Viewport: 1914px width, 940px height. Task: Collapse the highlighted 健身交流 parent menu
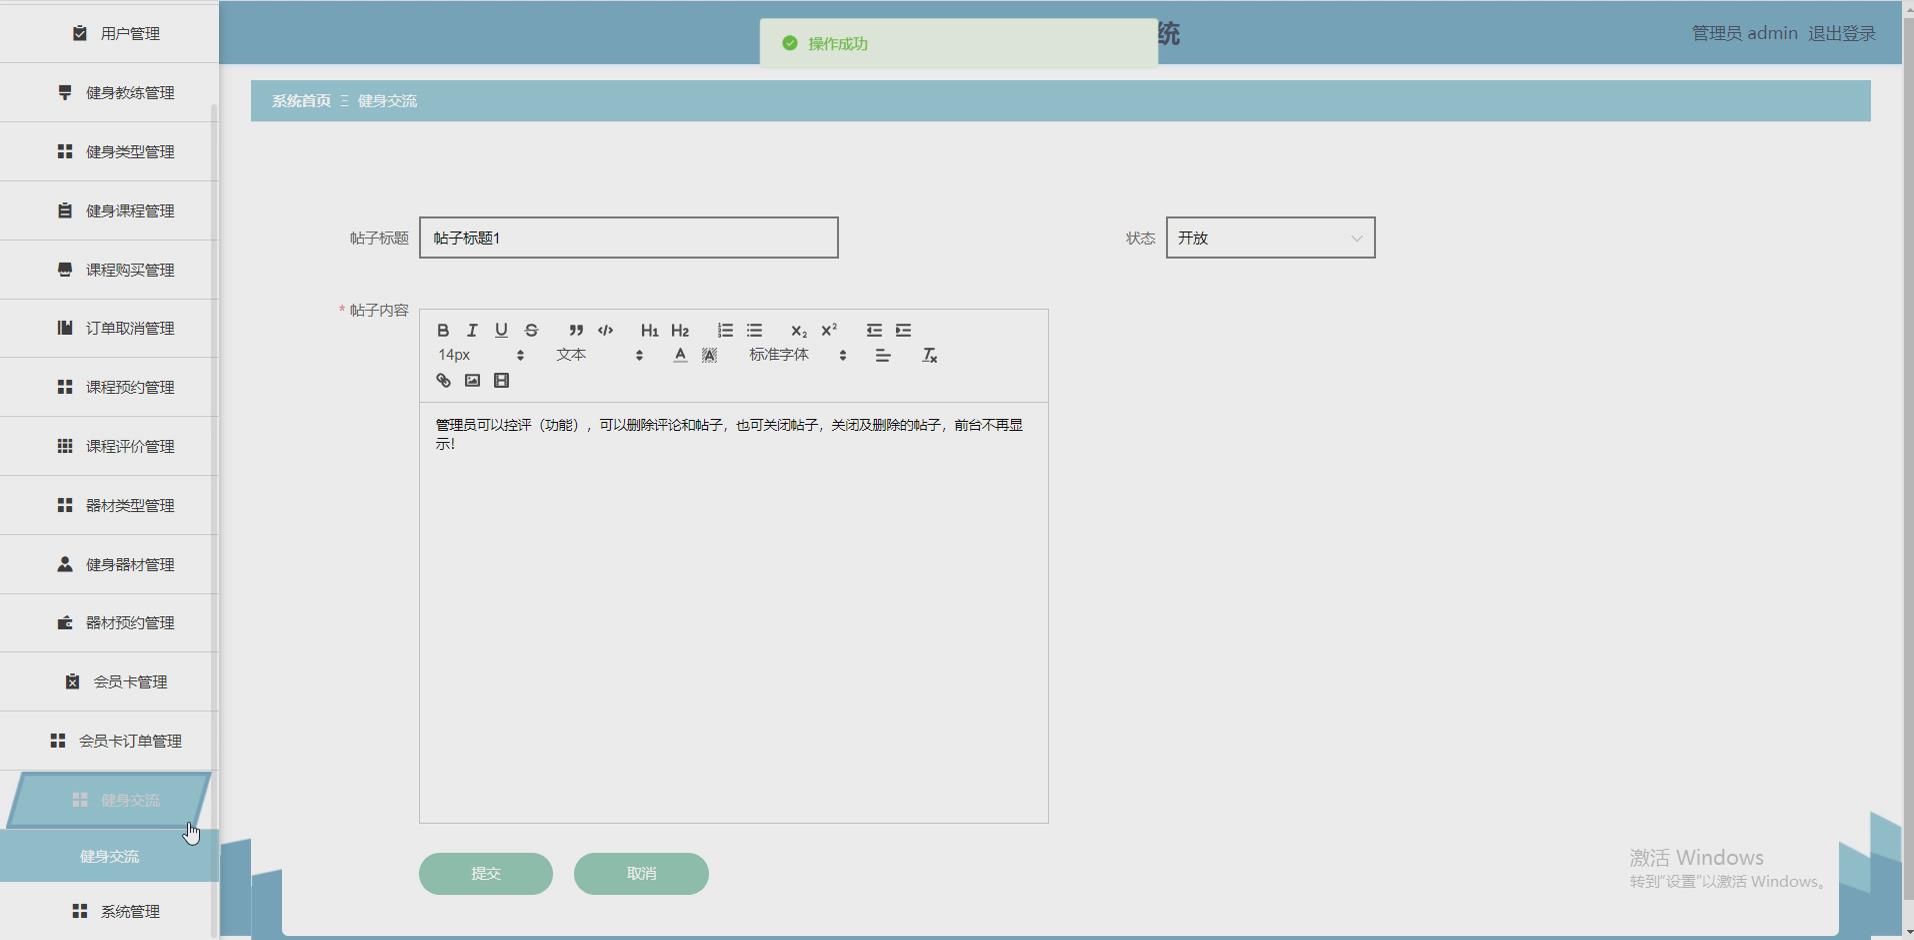coord(109,800)
